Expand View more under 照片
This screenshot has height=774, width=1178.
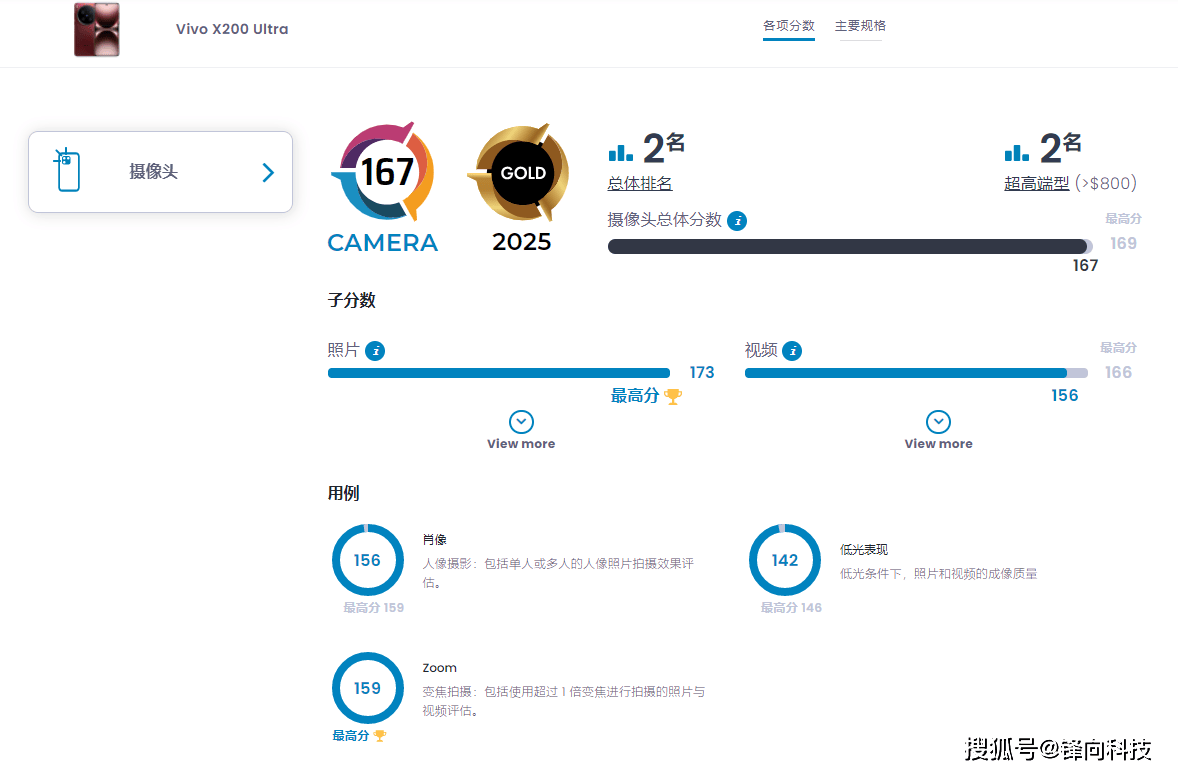(521, 431)
